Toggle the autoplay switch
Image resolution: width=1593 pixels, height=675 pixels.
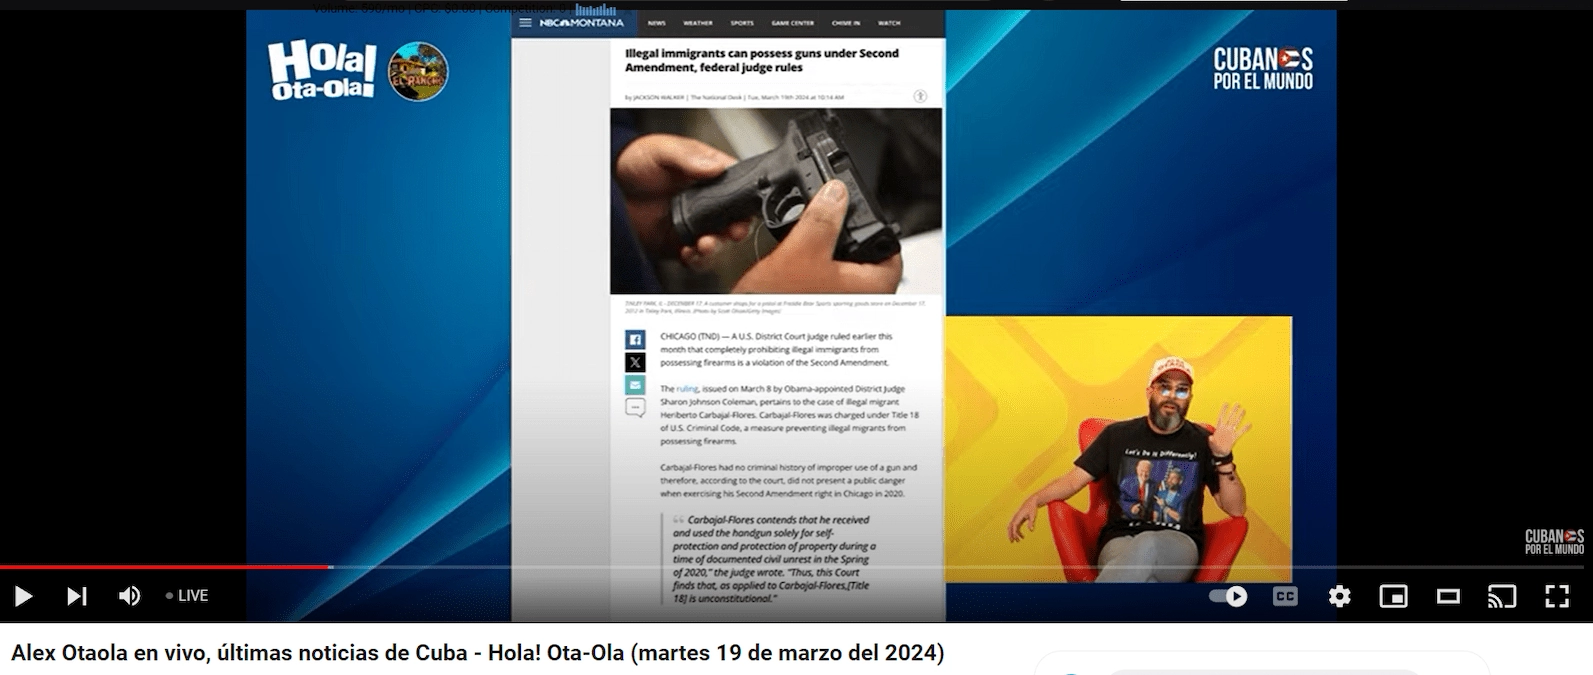(x=1228, y=596)
